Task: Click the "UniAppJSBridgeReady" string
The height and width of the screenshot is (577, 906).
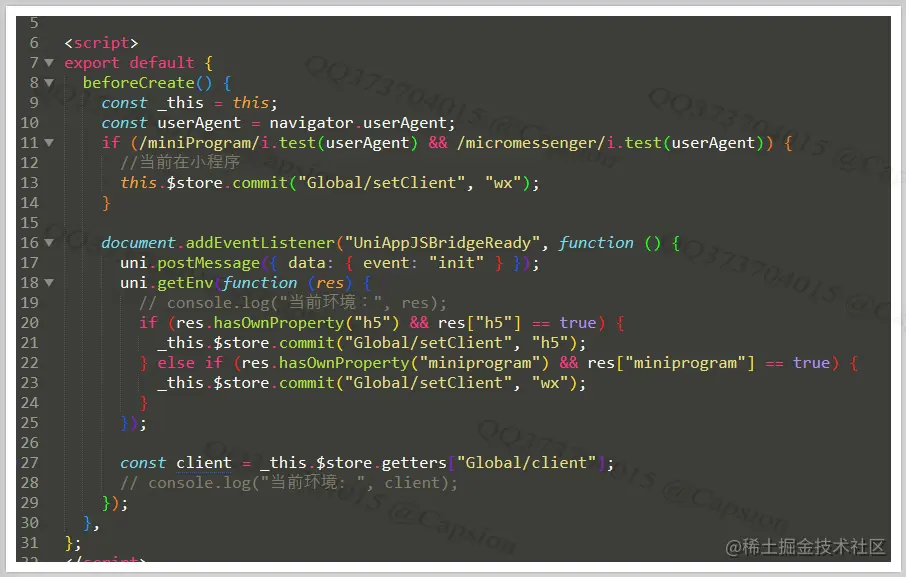Action: point(442,243)
